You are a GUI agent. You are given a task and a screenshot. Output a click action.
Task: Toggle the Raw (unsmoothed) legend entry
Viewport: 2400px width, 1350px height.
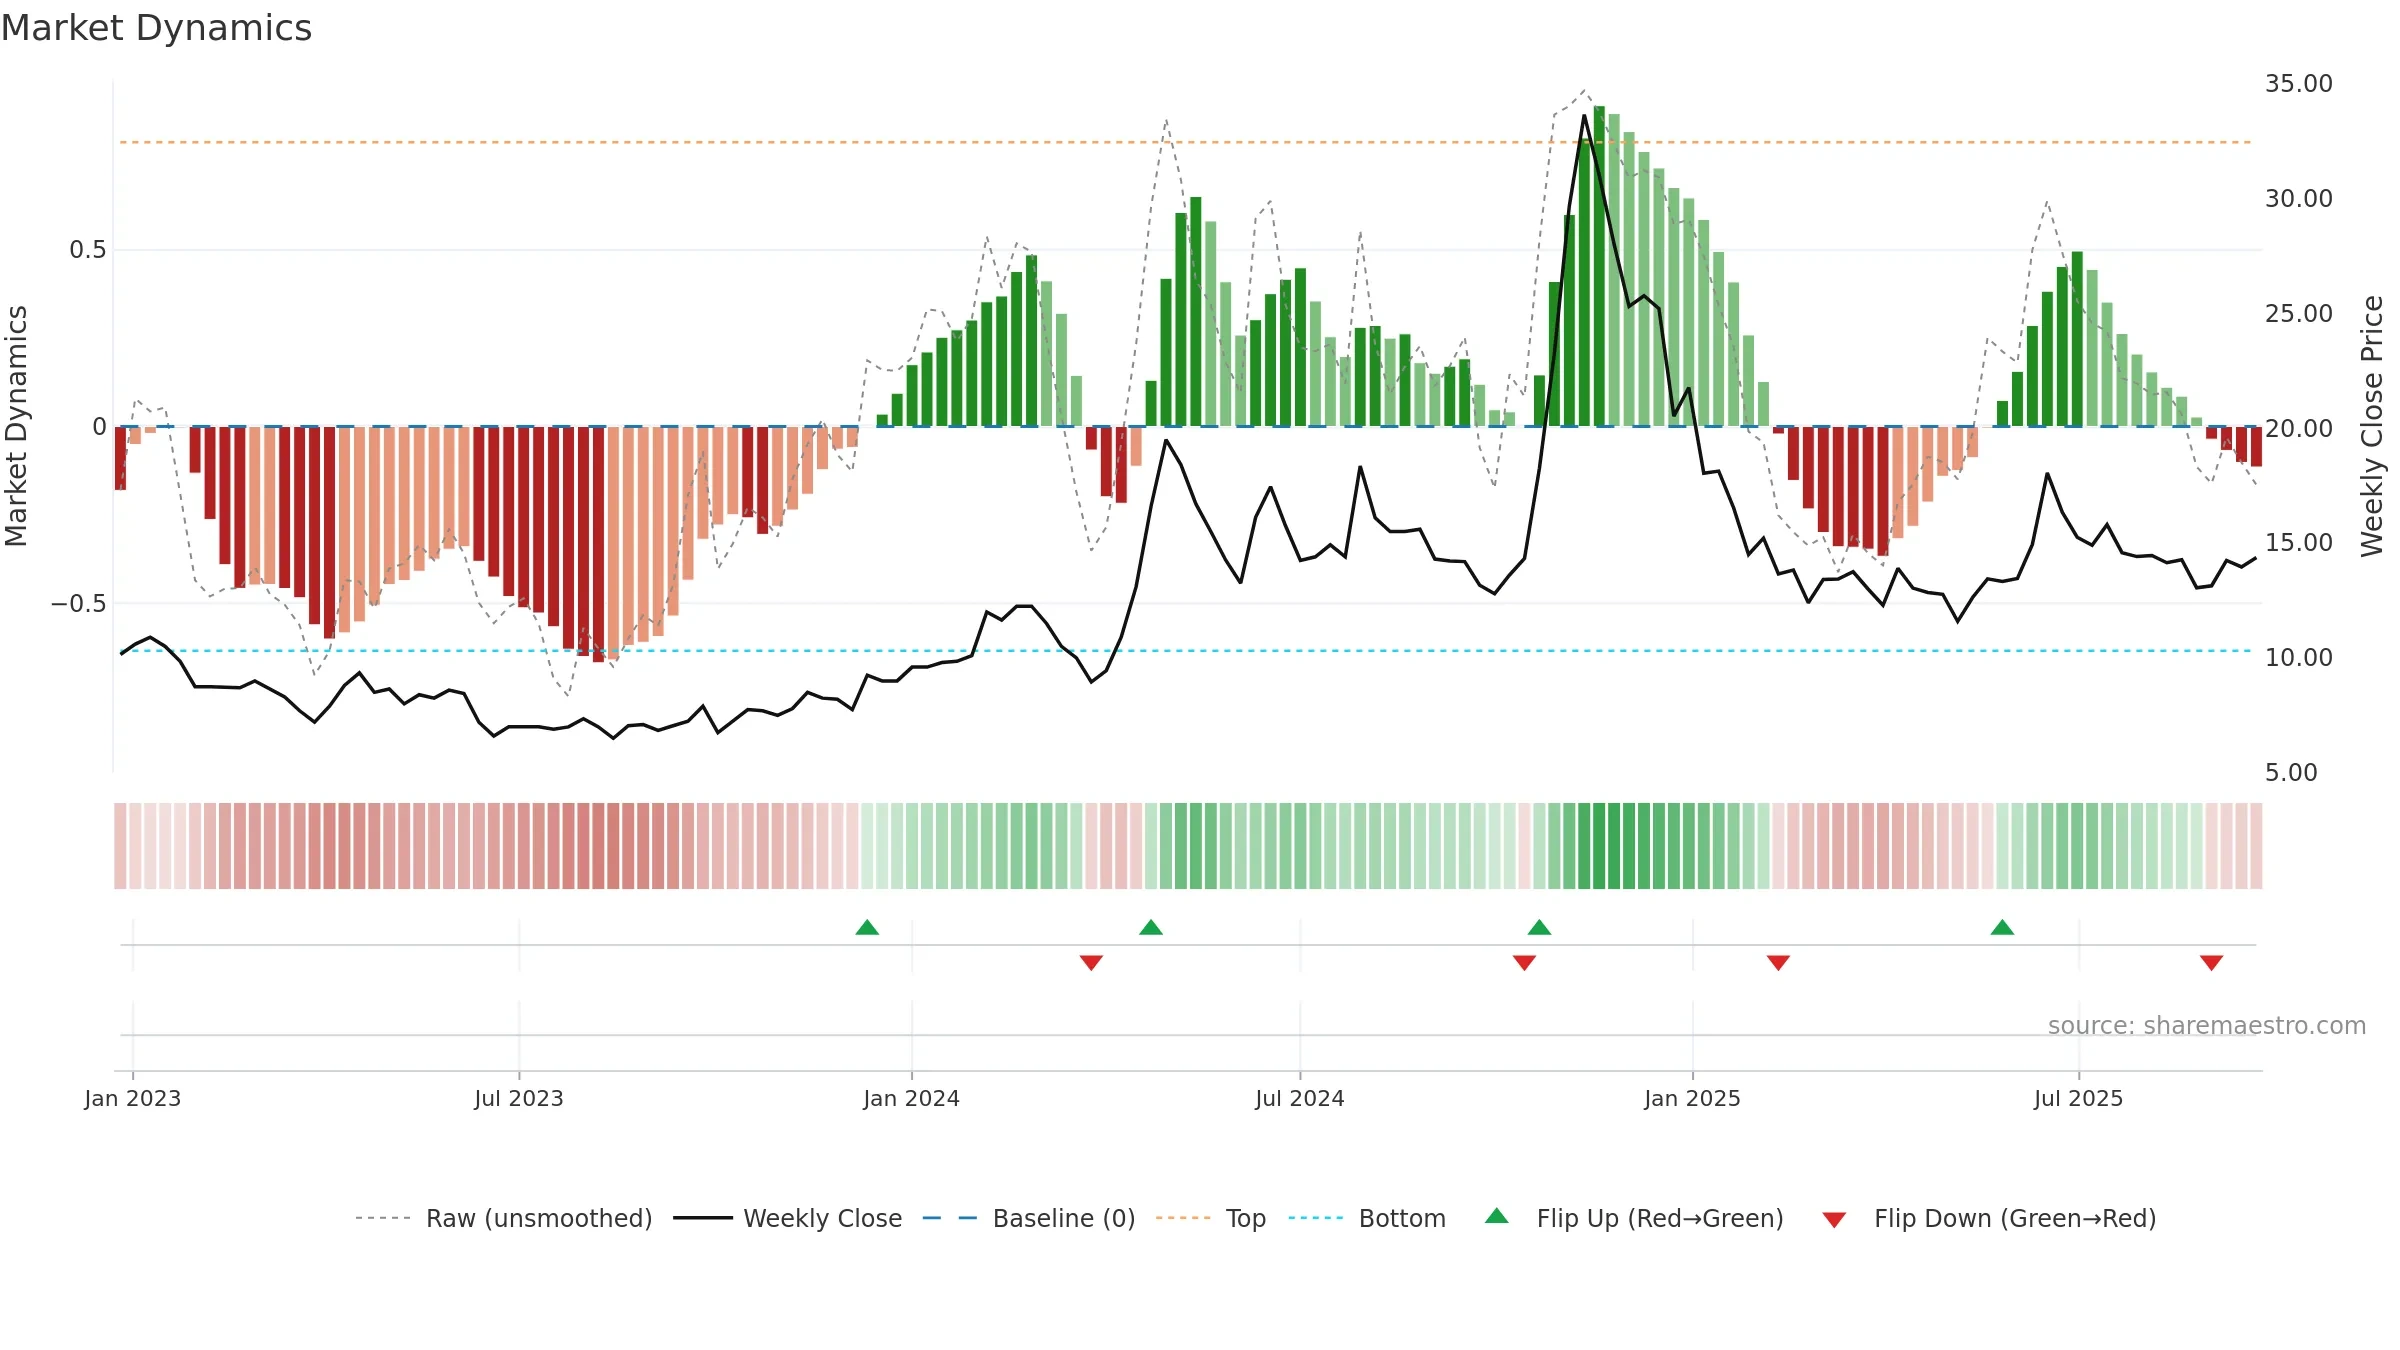tap(503, 1218)
